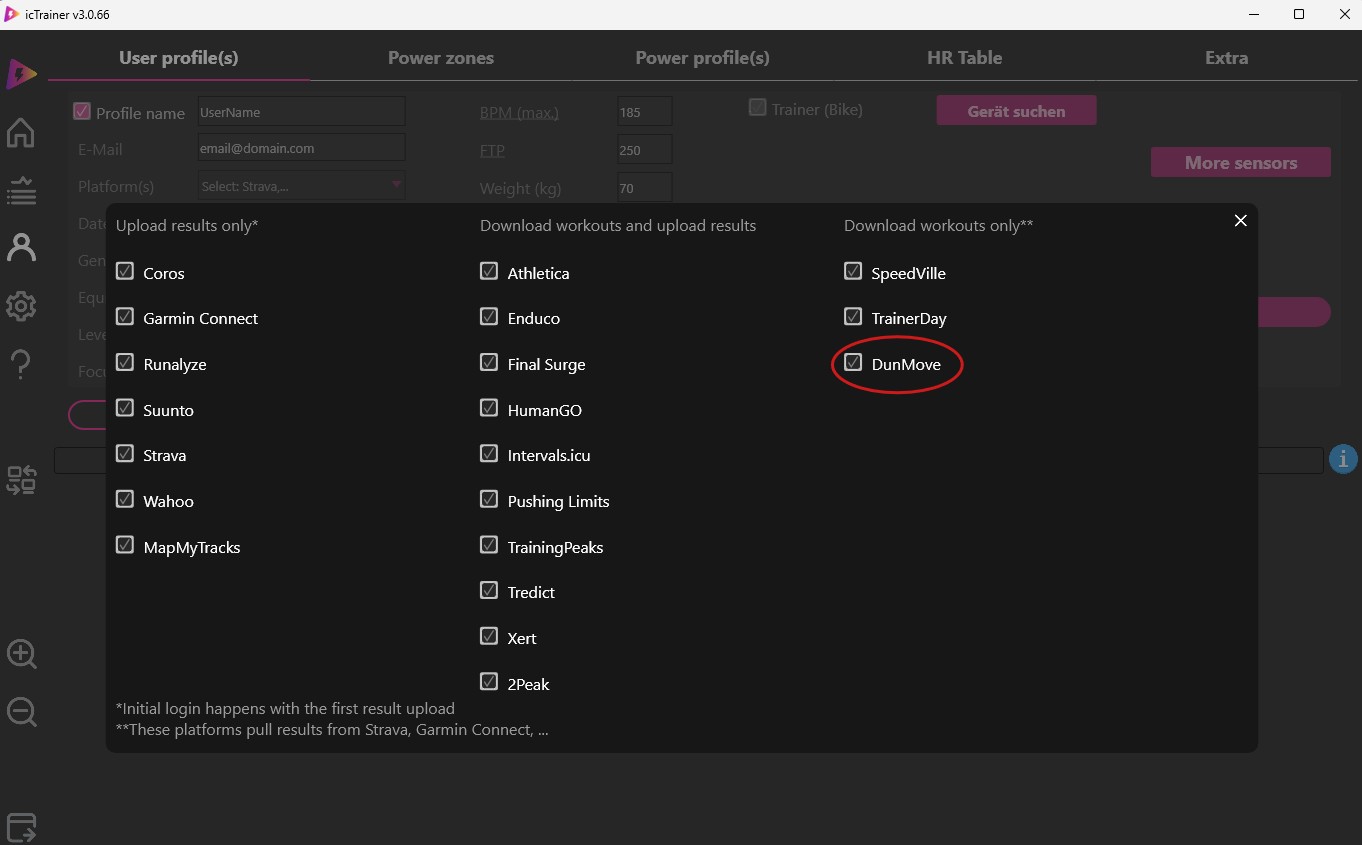Click the blue info icon
1362x845 pixels.
tap(1343, 460)
